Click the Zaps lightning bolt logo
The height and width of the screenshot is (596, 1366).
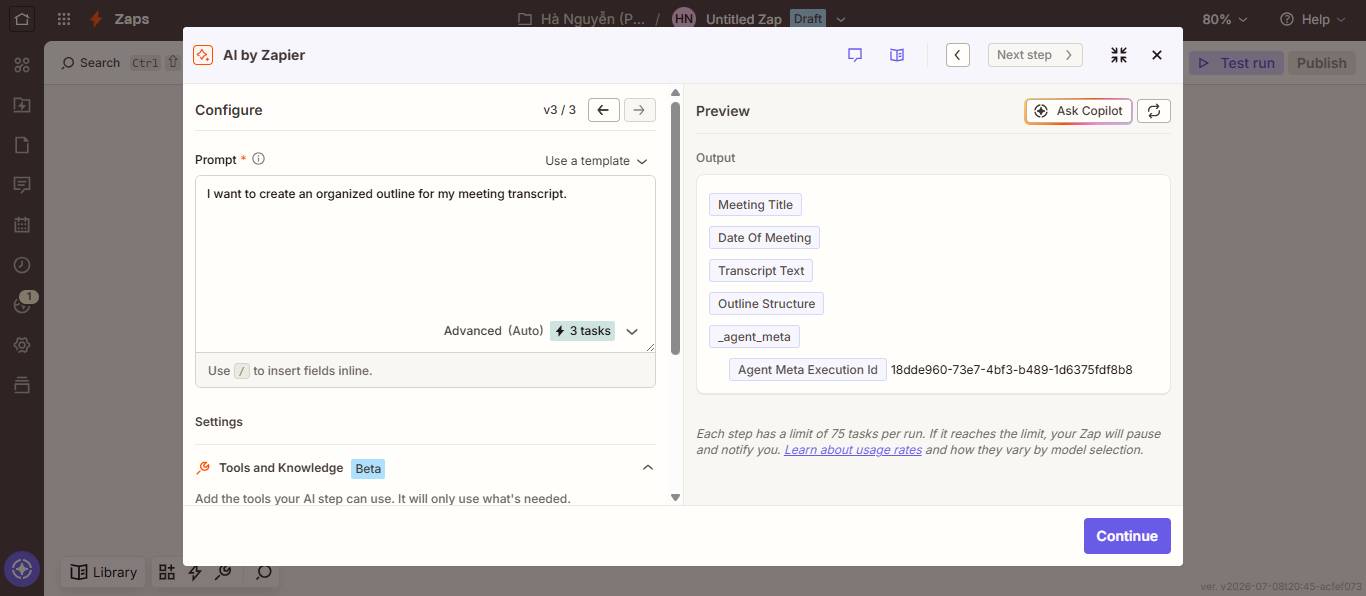pyautogui.click(x=96, y=19)
